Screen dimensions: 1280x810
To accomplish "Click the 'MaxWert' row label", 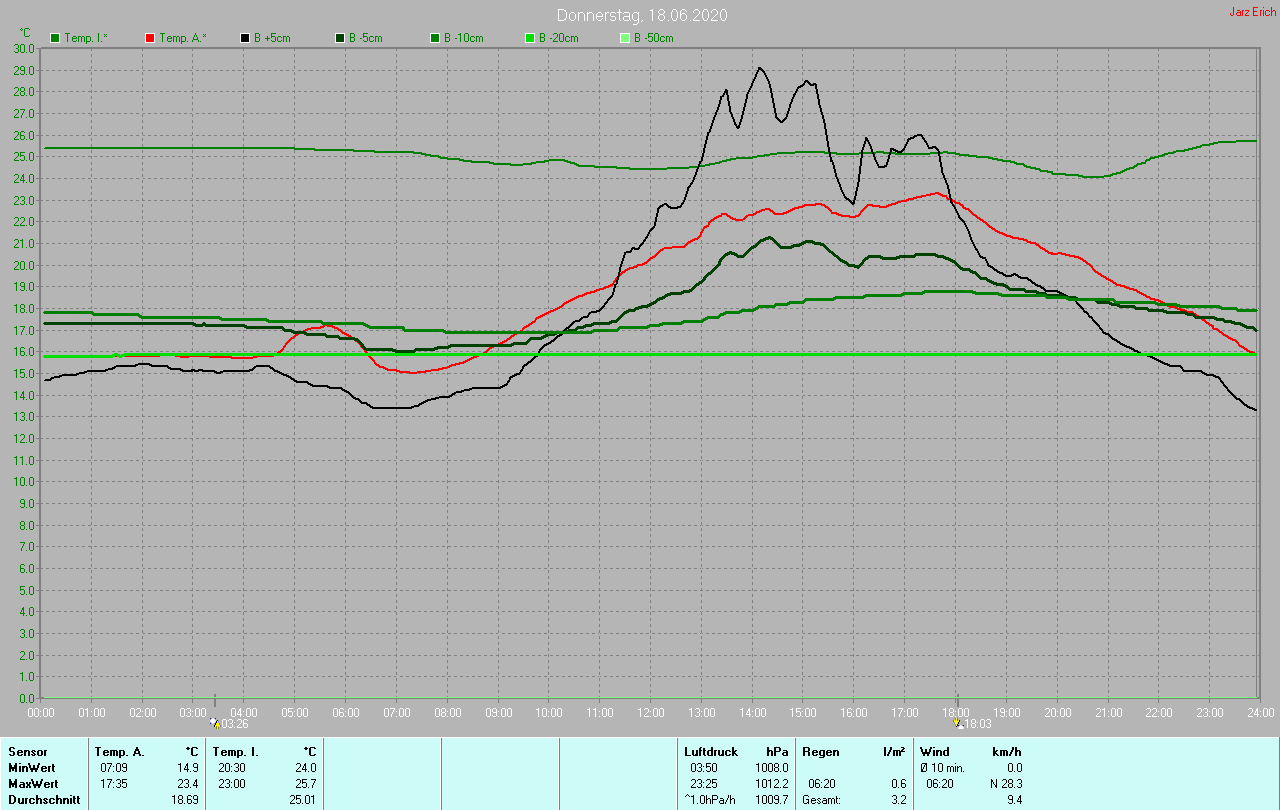I will (33, 783).
